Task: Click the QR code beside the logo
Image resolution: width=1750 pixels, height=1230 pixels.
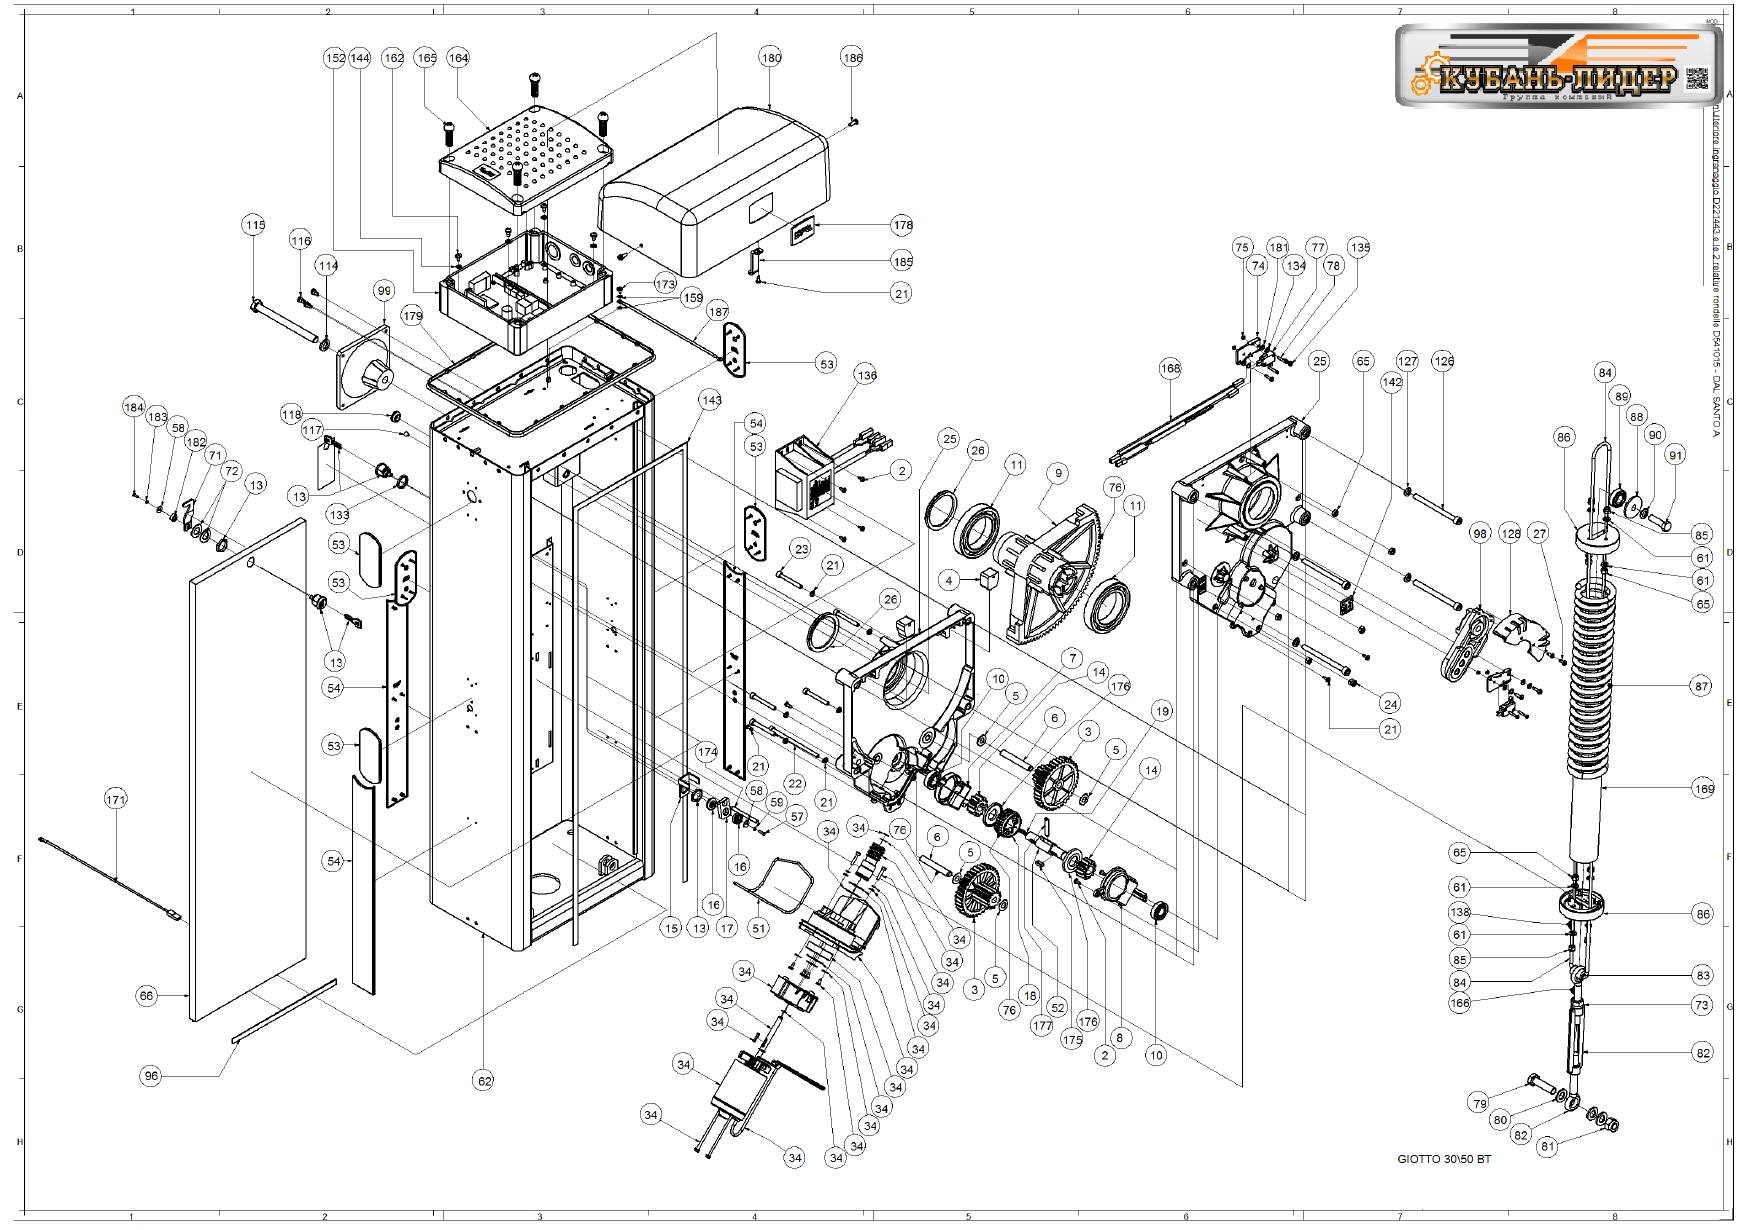Action: (x=1699, y=79)
